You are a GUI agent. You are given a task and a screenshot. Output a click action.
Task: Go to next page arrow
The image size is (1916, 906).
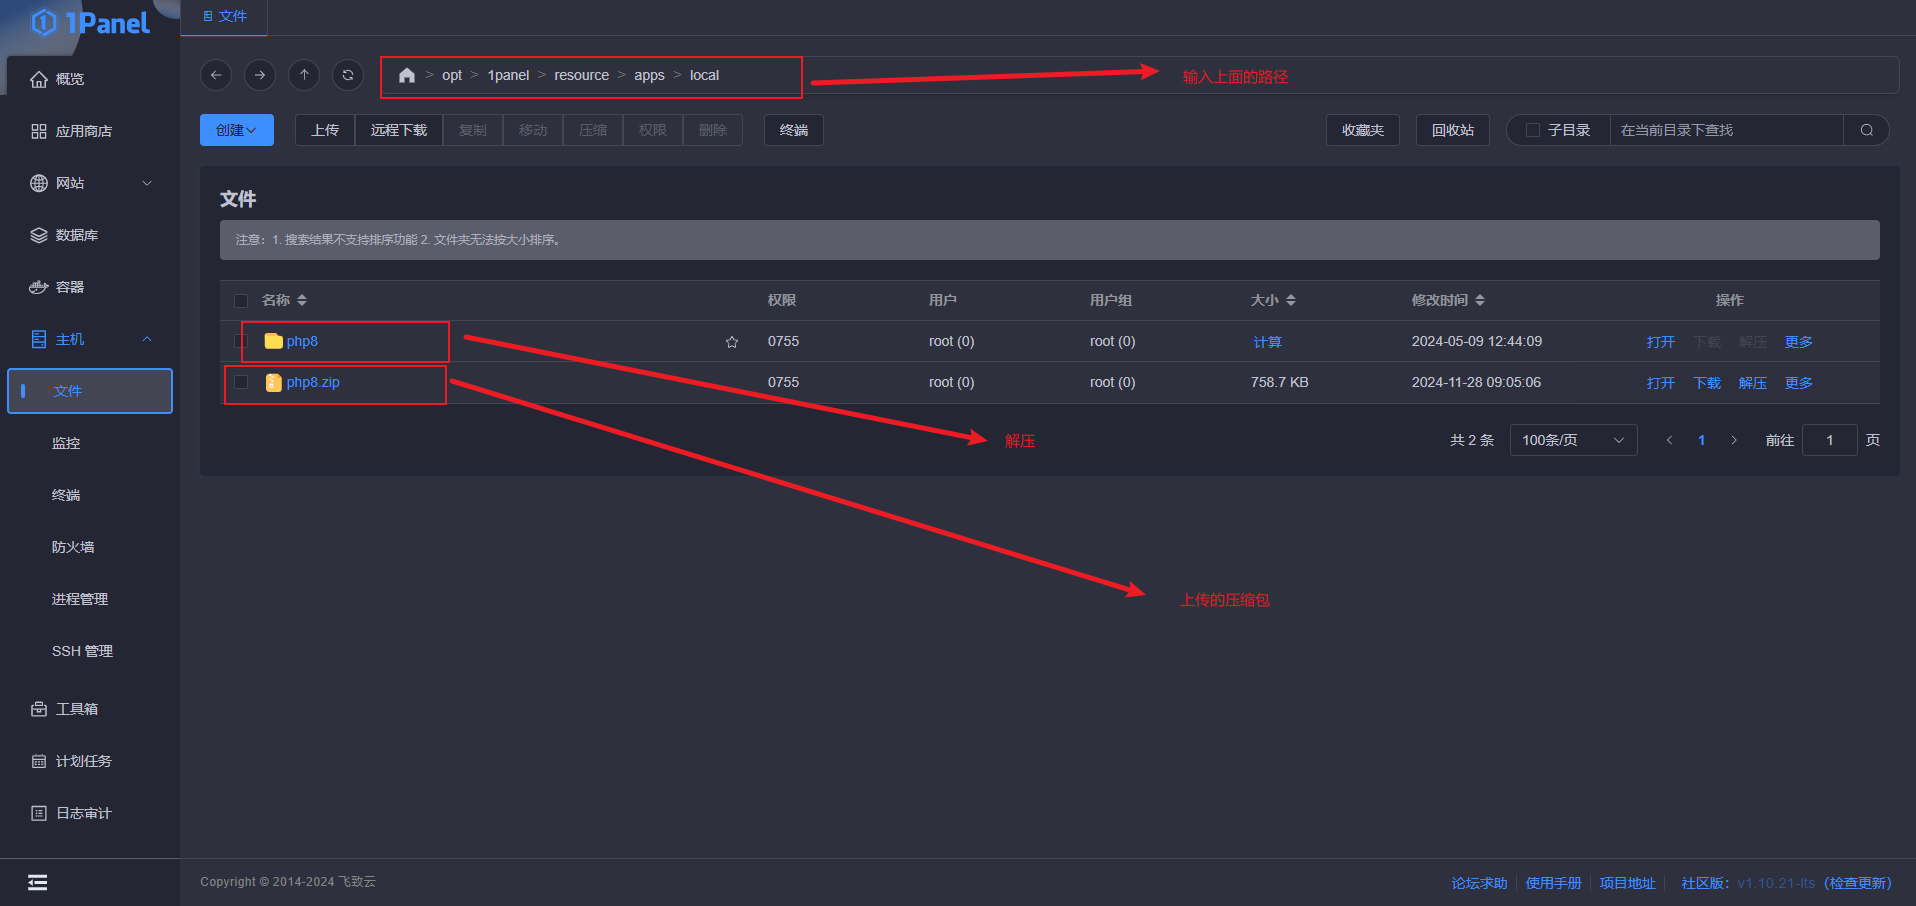1734,440
